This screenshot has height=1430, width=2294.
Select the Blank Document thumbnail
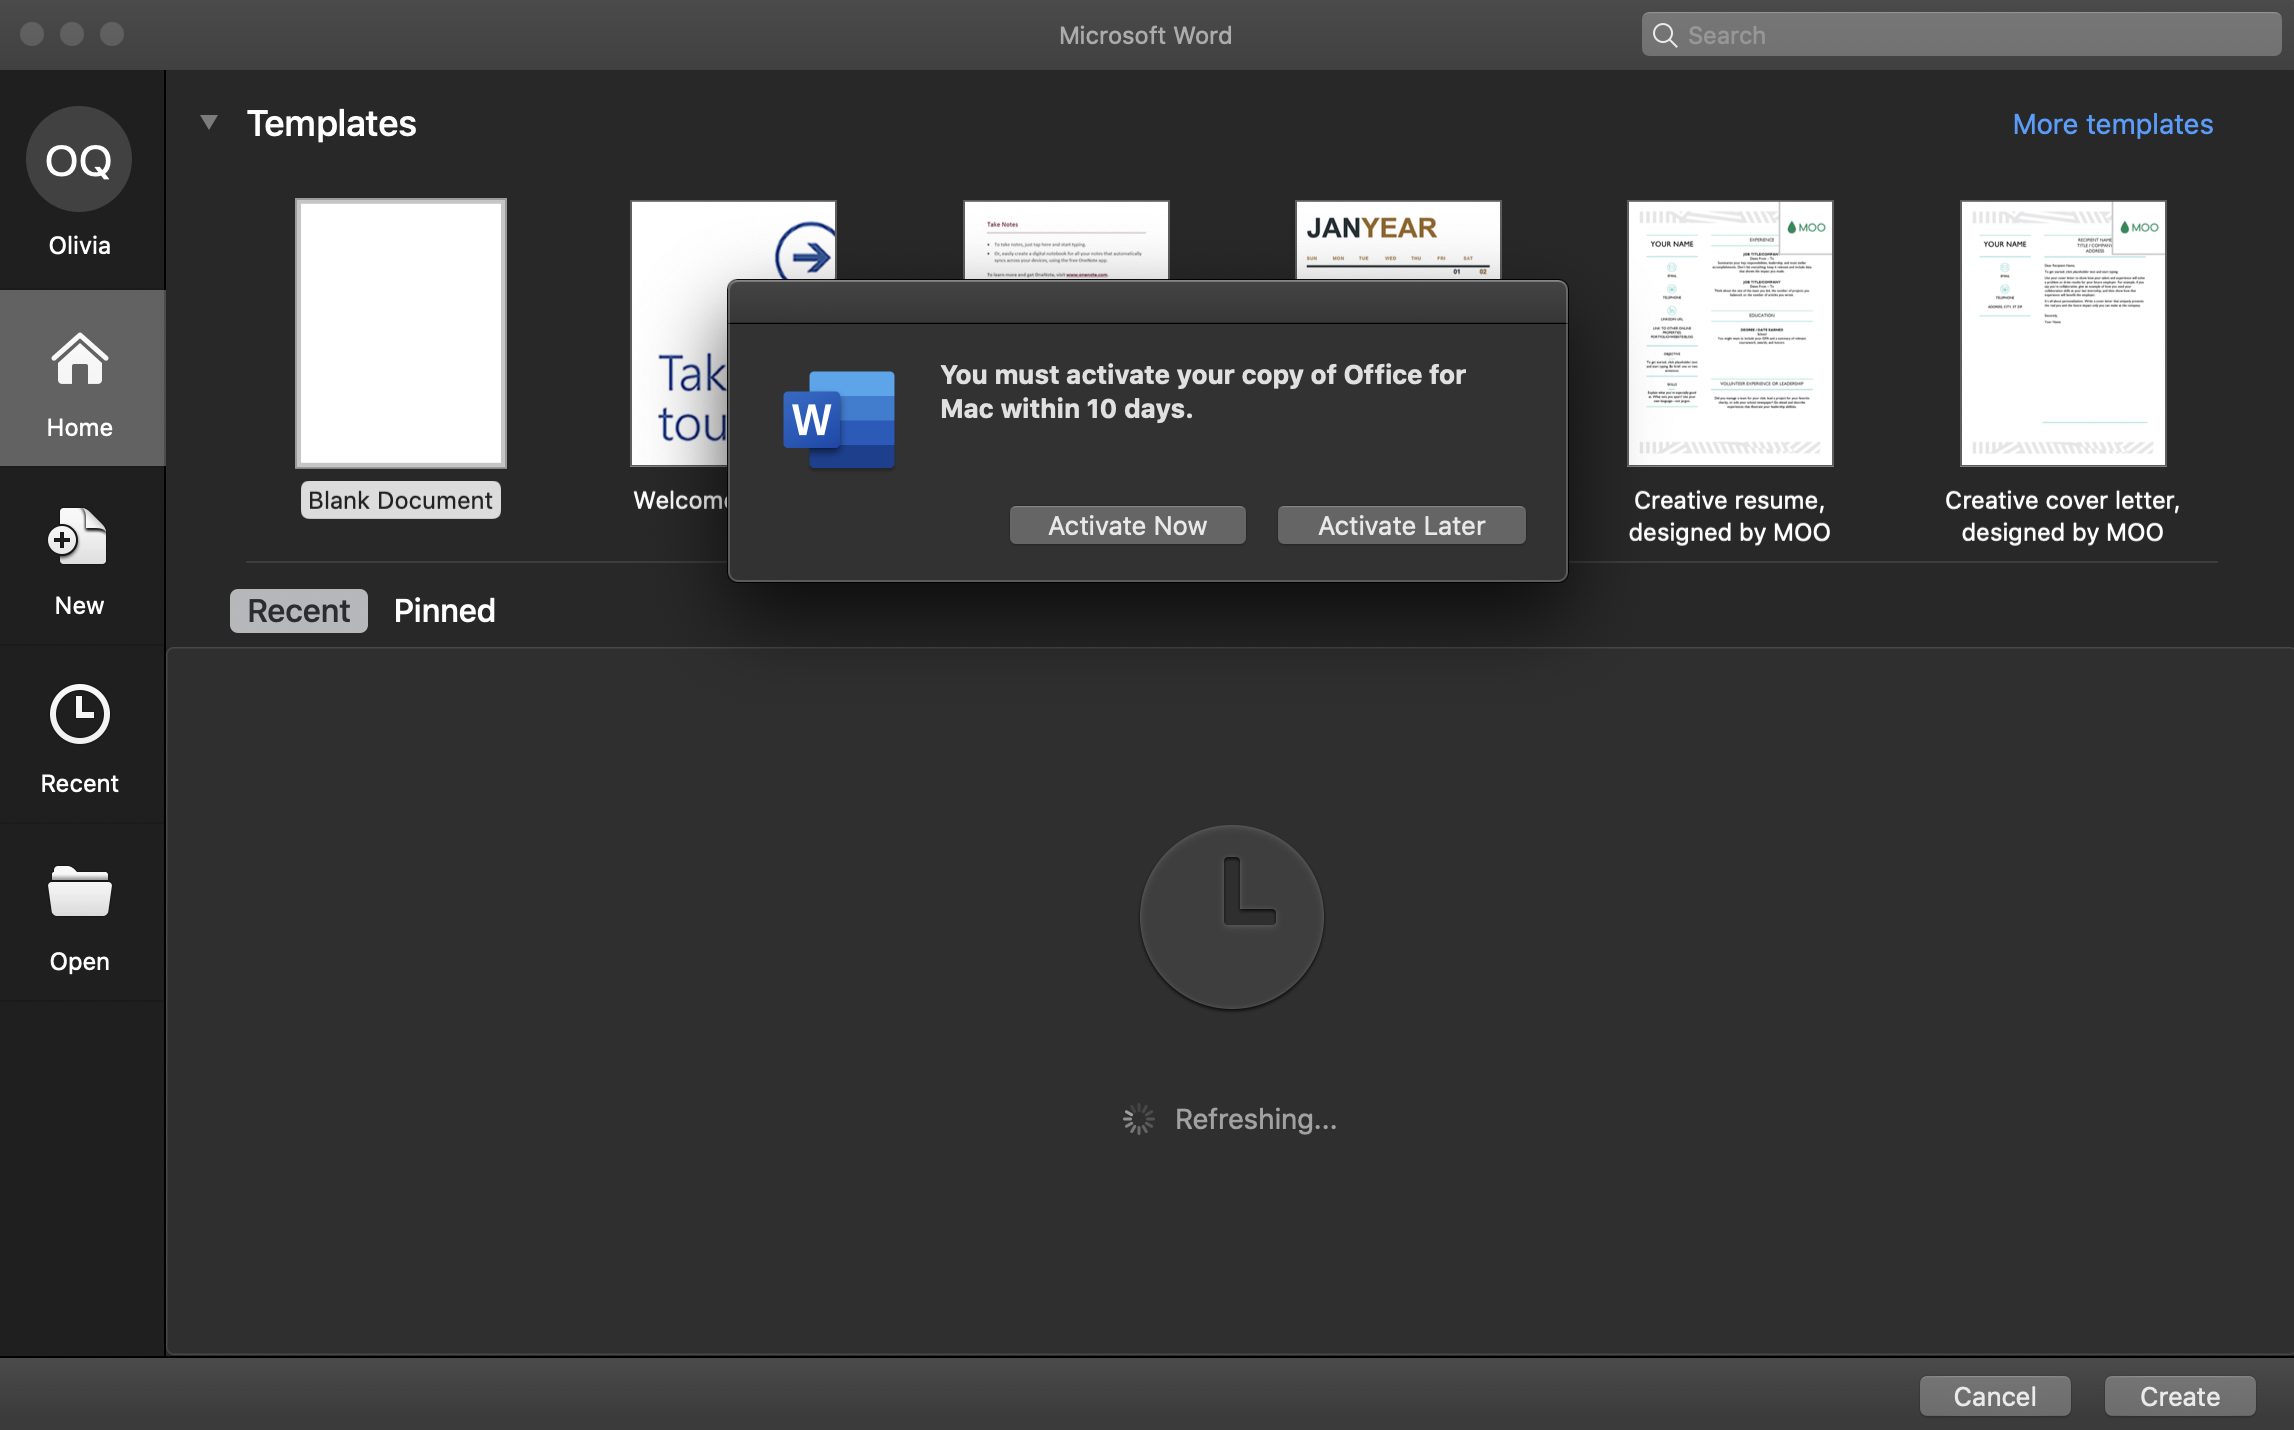[401, 333]
